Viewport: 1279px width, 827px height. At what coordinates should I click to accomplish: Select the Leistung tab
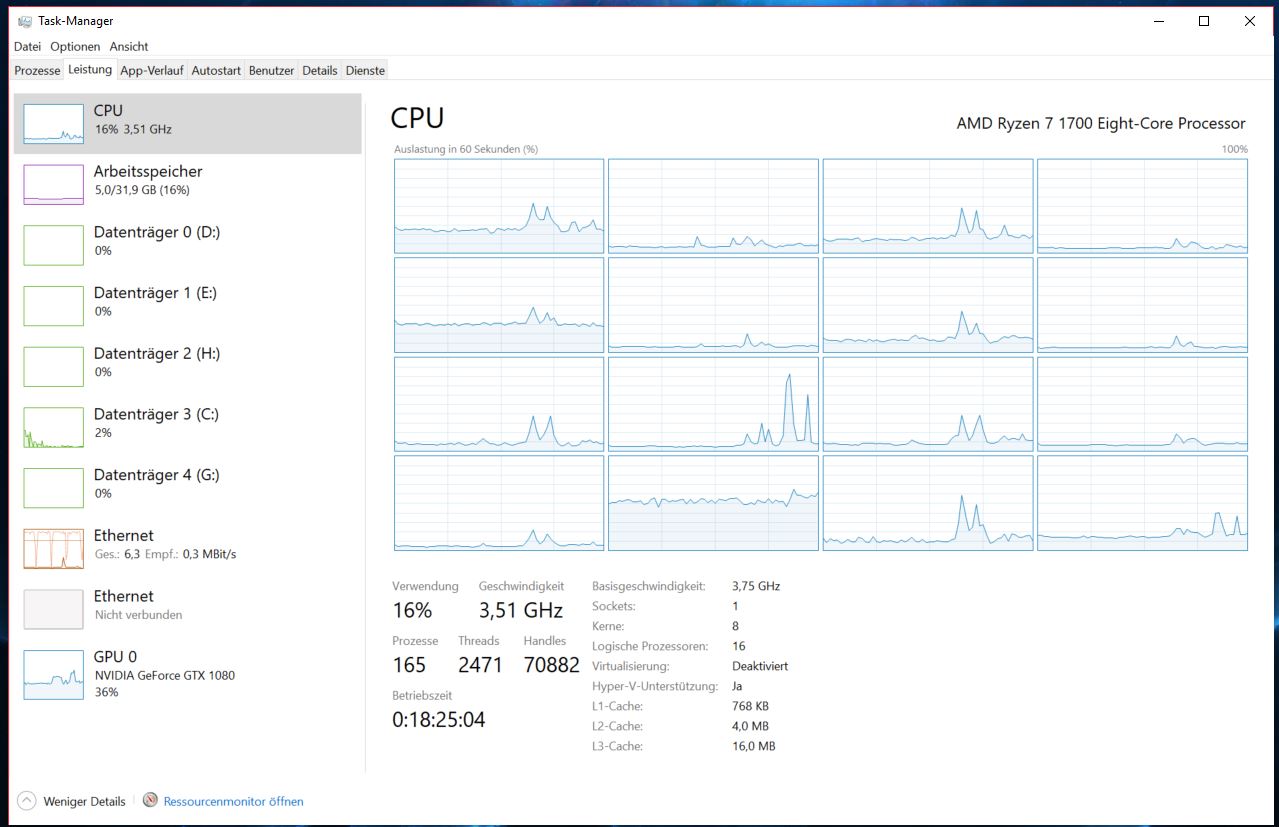click(90, 70)
